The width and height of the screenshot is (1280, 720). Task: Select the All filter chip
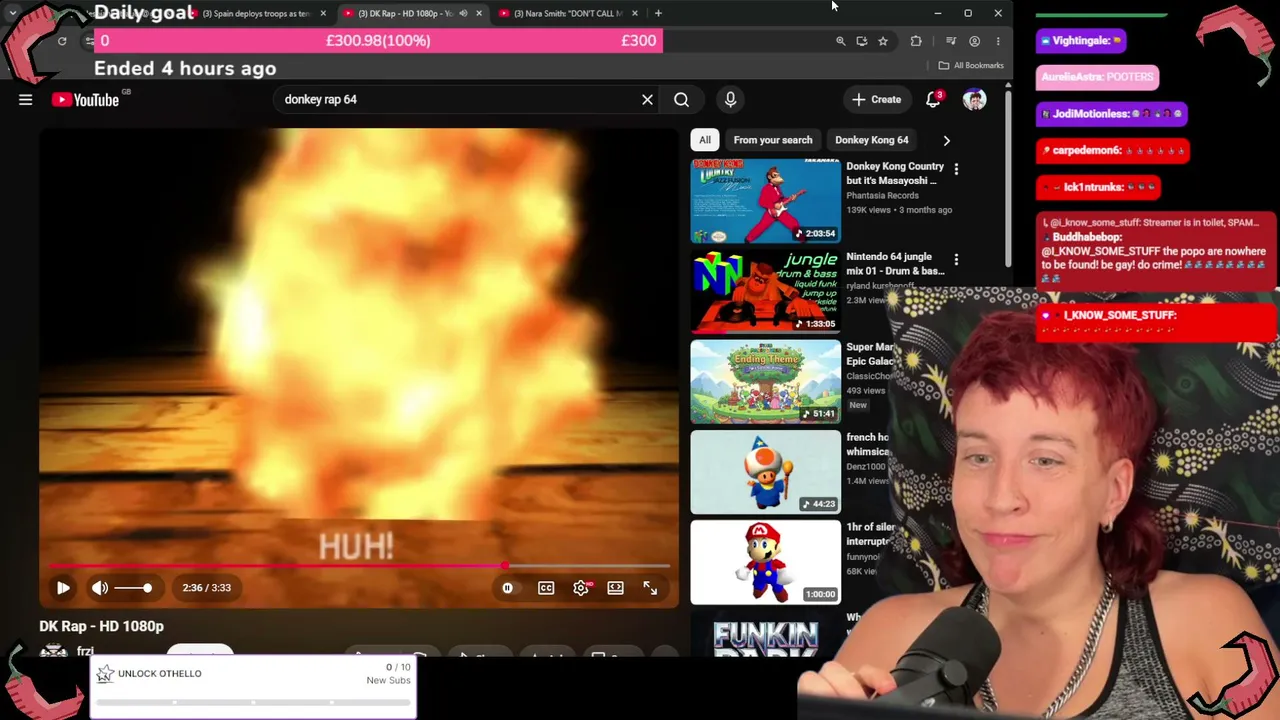point(705,140)
